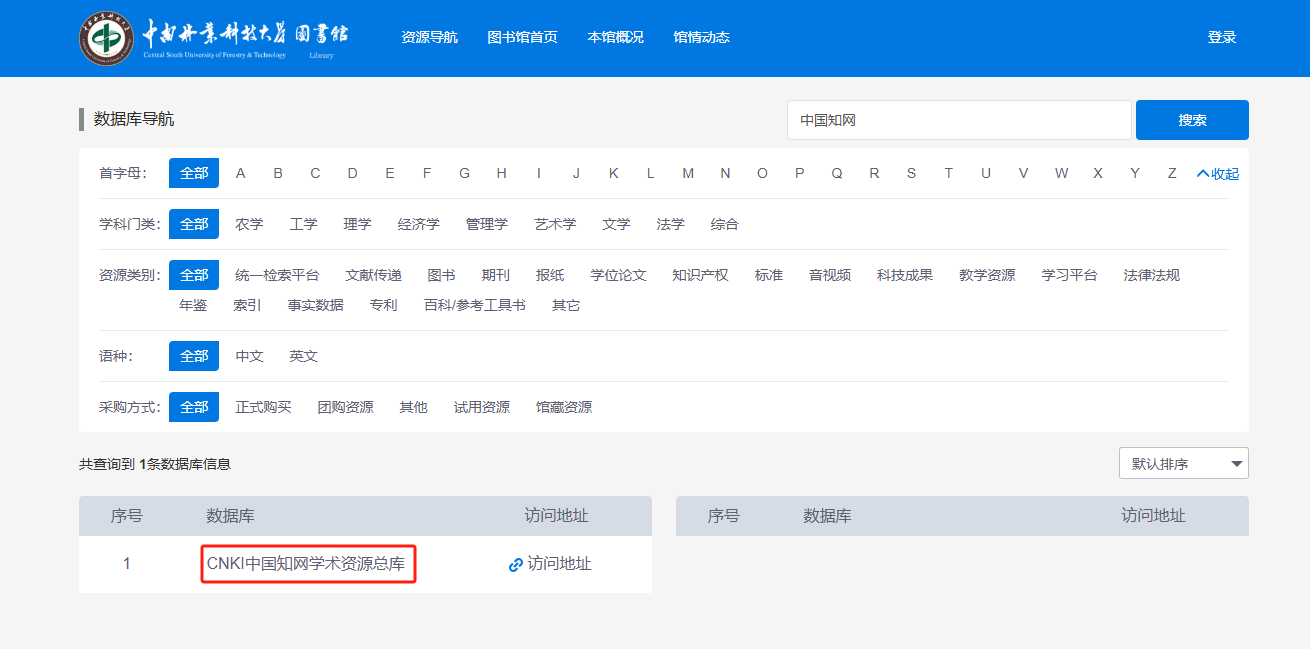Choose the 中文 language filter
Image resolution: width=1310 pixels, height=649 pixels.
(249, 356)
